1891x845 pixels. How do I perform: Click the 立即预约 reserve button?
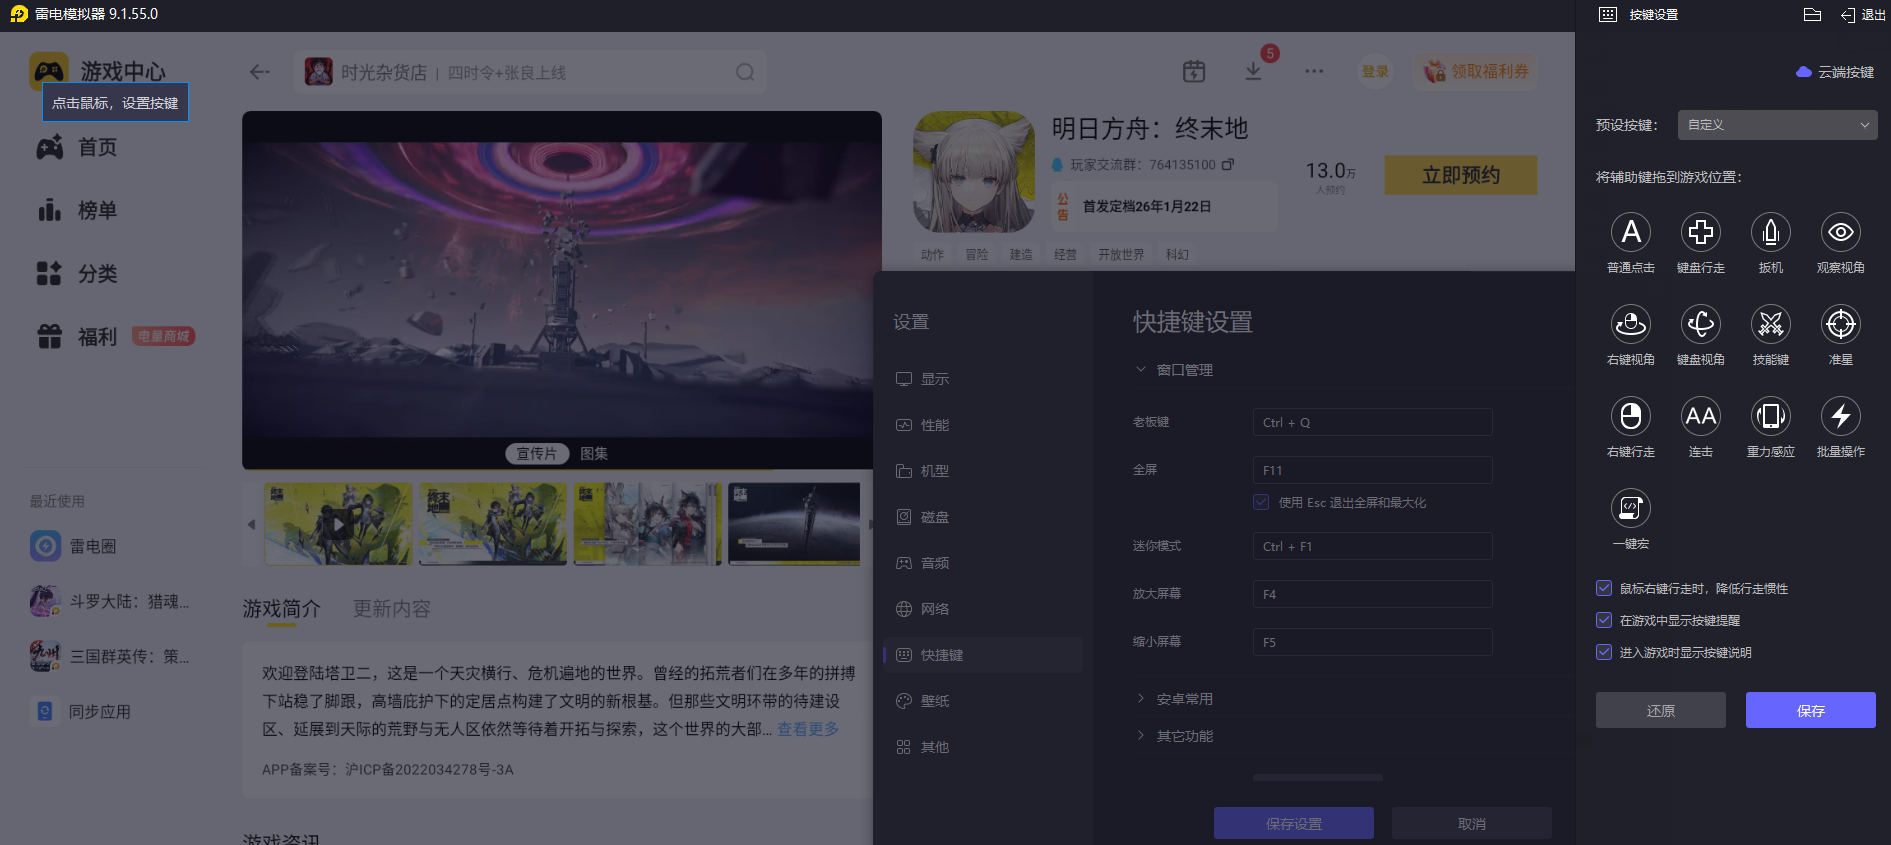1461,175
